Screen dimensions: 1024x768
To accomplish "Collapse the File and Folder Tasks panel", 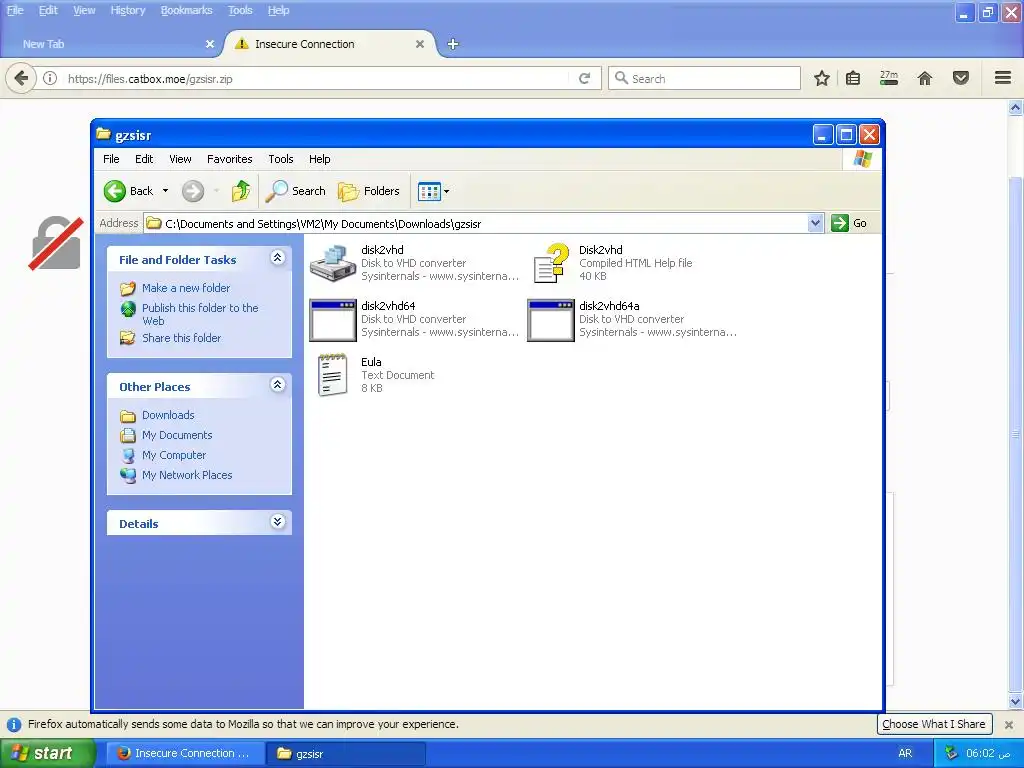I will coord(278,258).
